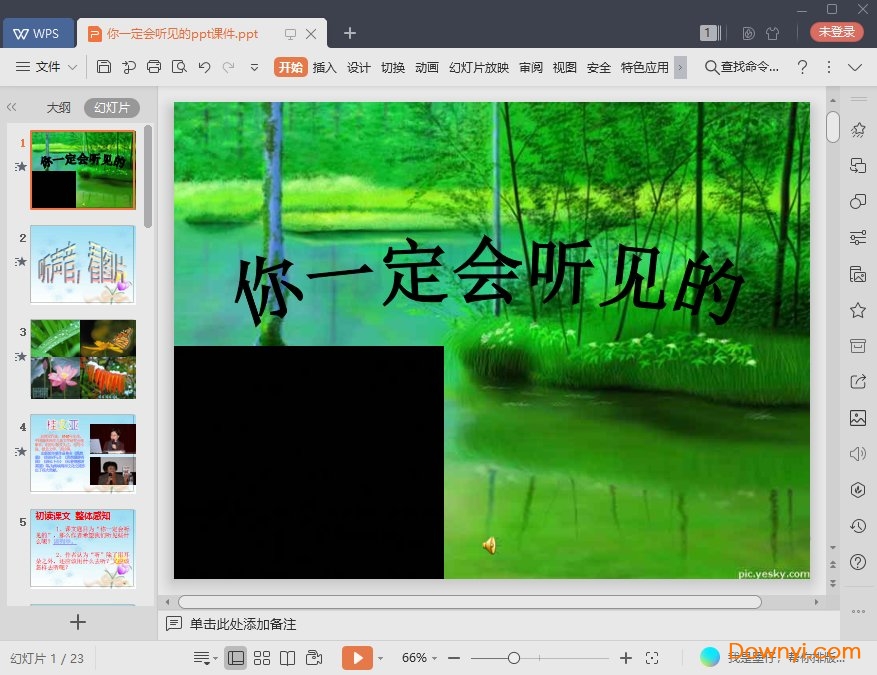Enable reading view from status bar
The image size is (877, 675).
289,657
